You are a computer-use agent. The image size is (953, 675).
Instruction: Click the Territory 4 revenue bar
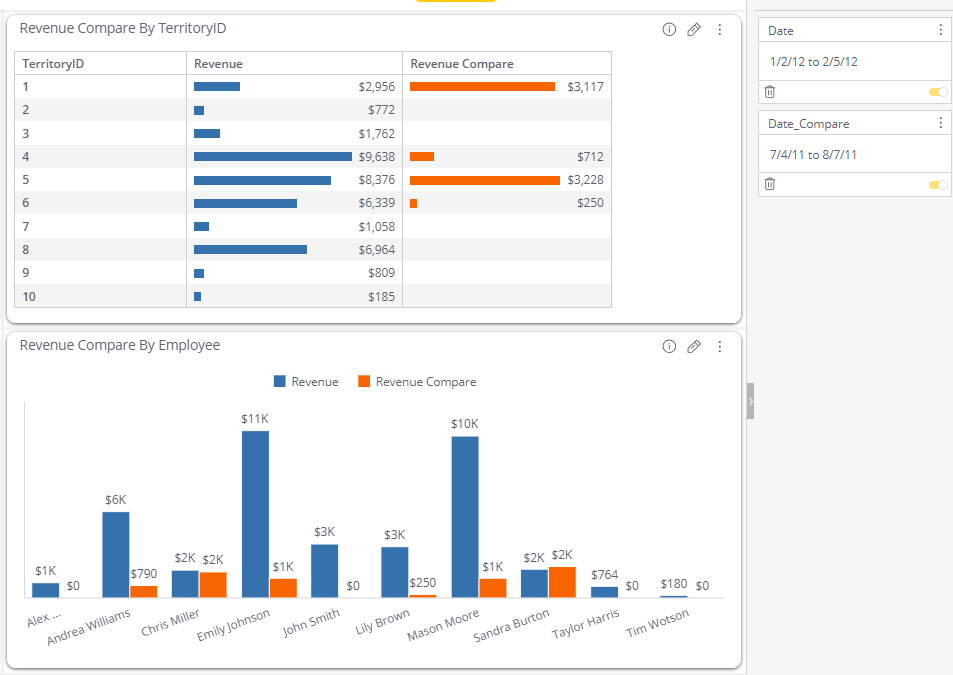pyautogui.click(x=272, y=157)
